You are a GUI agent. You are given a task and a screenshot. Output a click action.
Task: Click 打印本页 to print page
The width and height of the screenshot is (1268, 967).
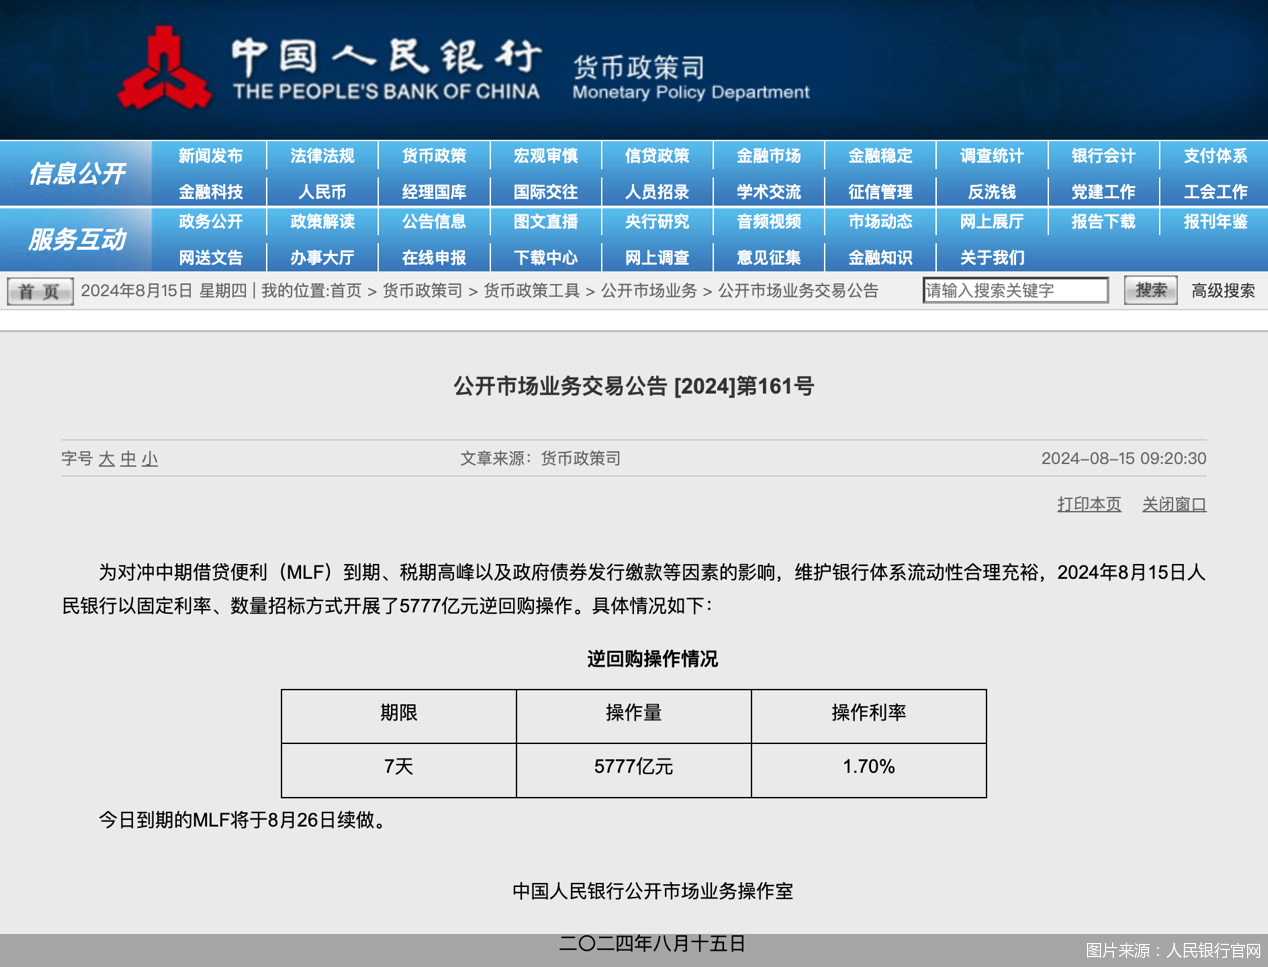click(x=1089, y=504)
